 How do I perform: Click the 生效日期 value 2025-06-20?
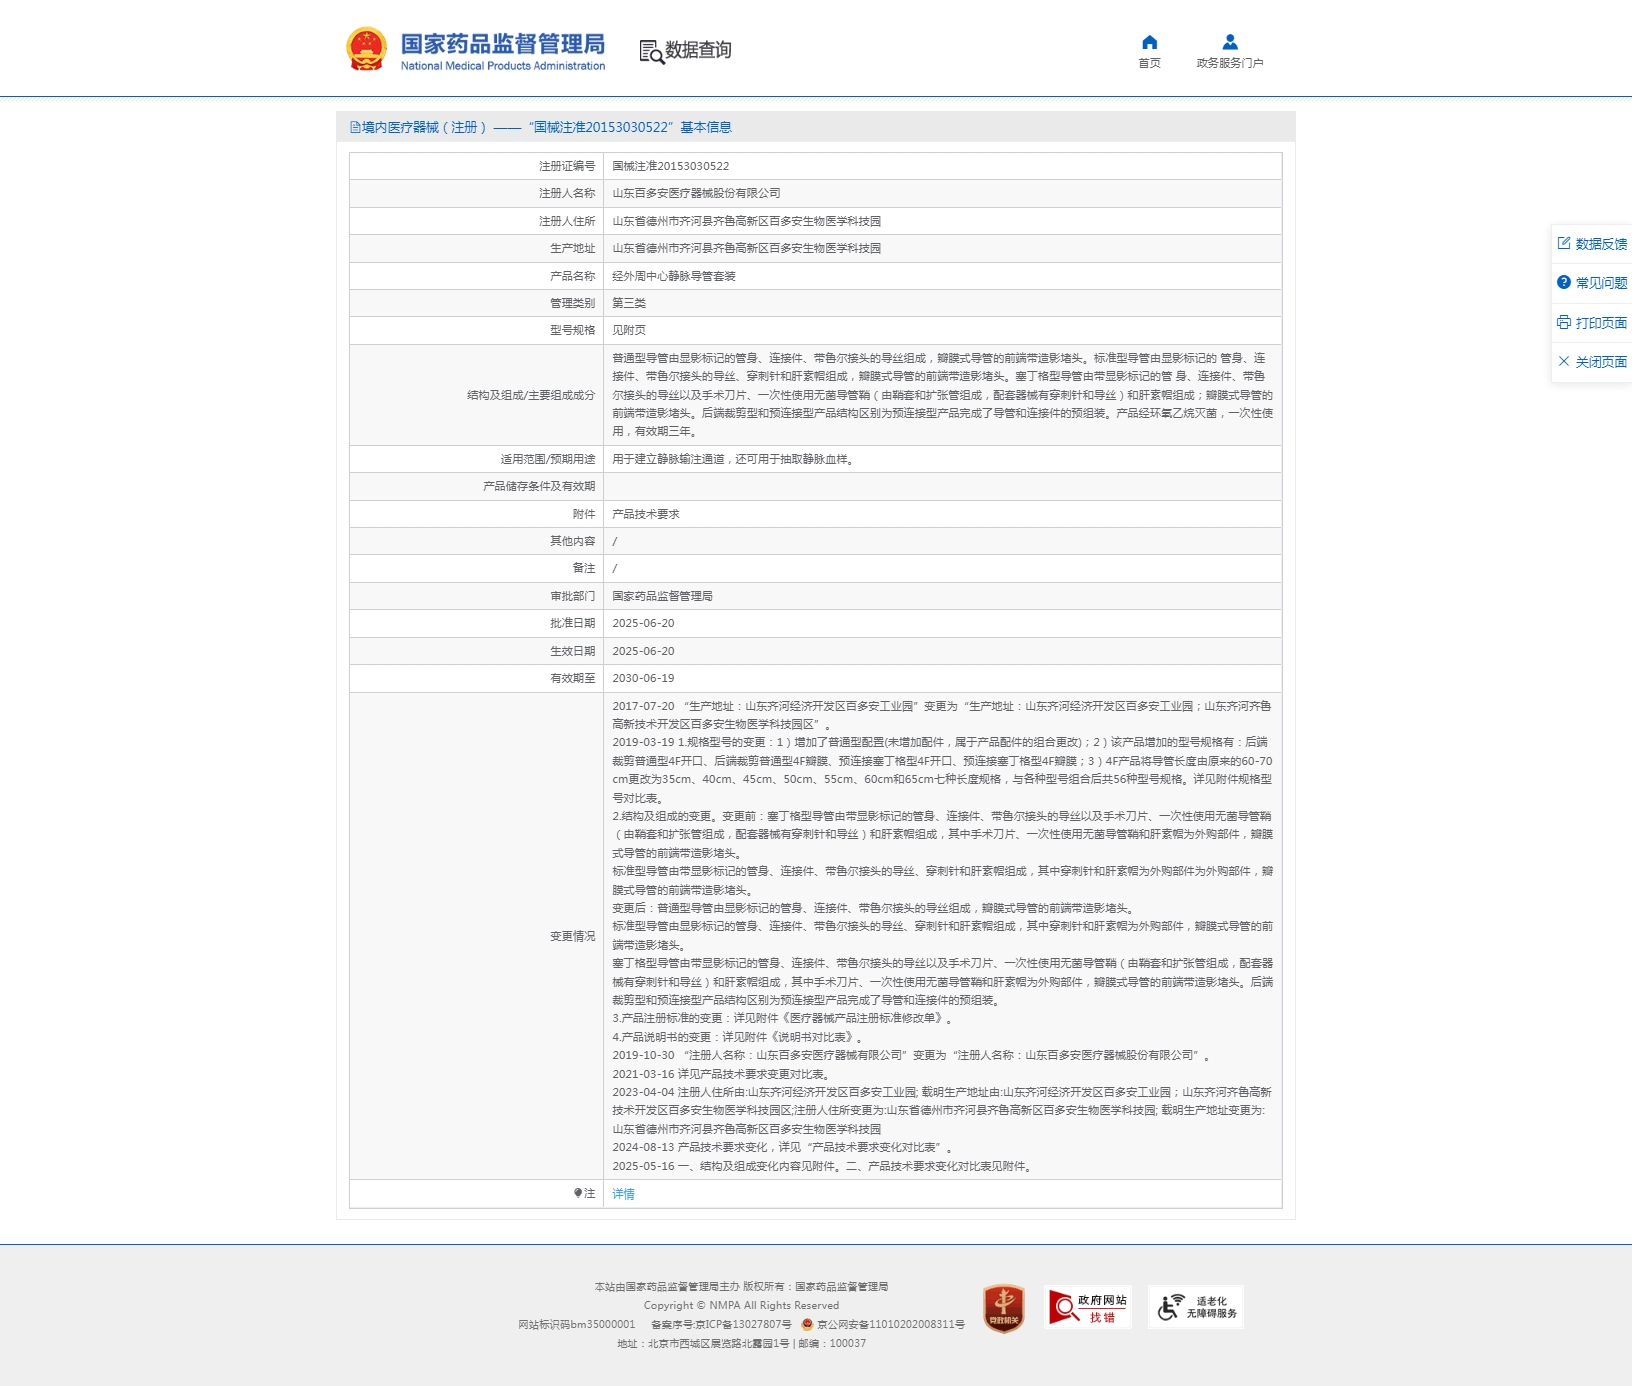[643, 651]
